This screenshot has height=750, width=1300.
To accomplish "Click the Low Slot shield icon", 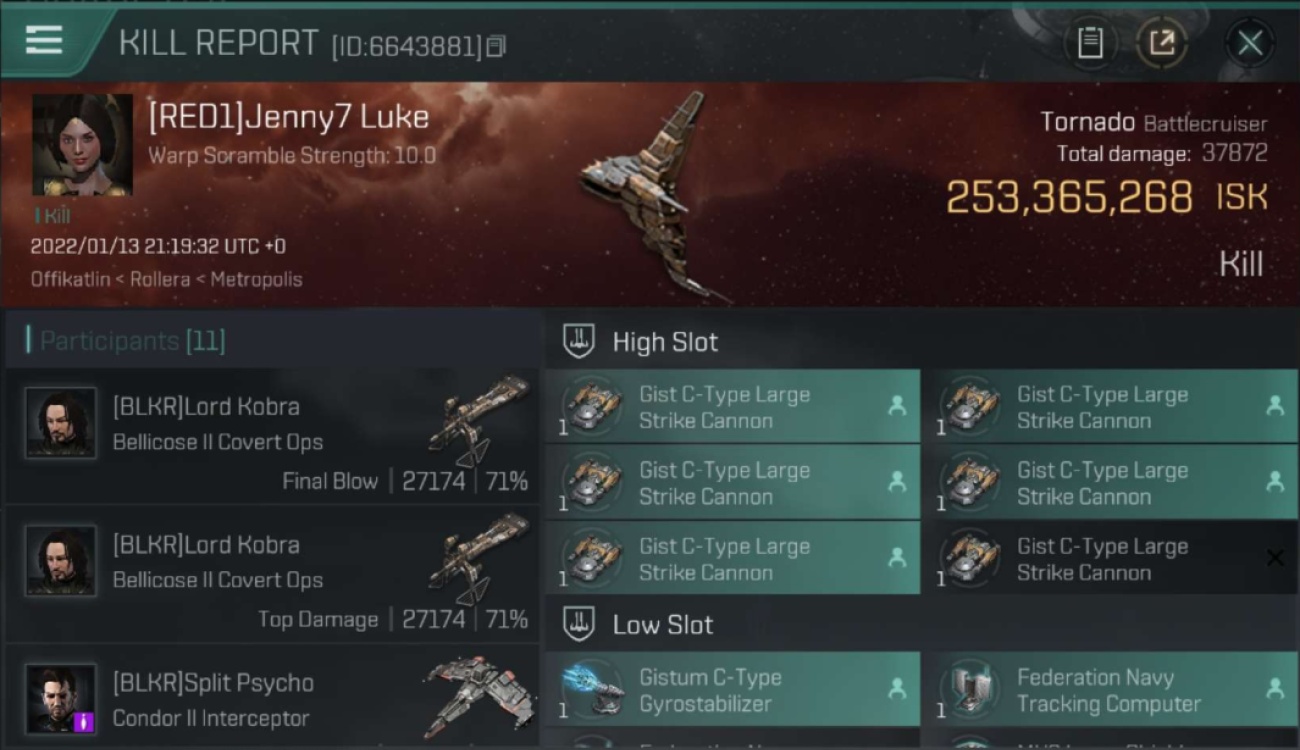I will tap(579, 624).
